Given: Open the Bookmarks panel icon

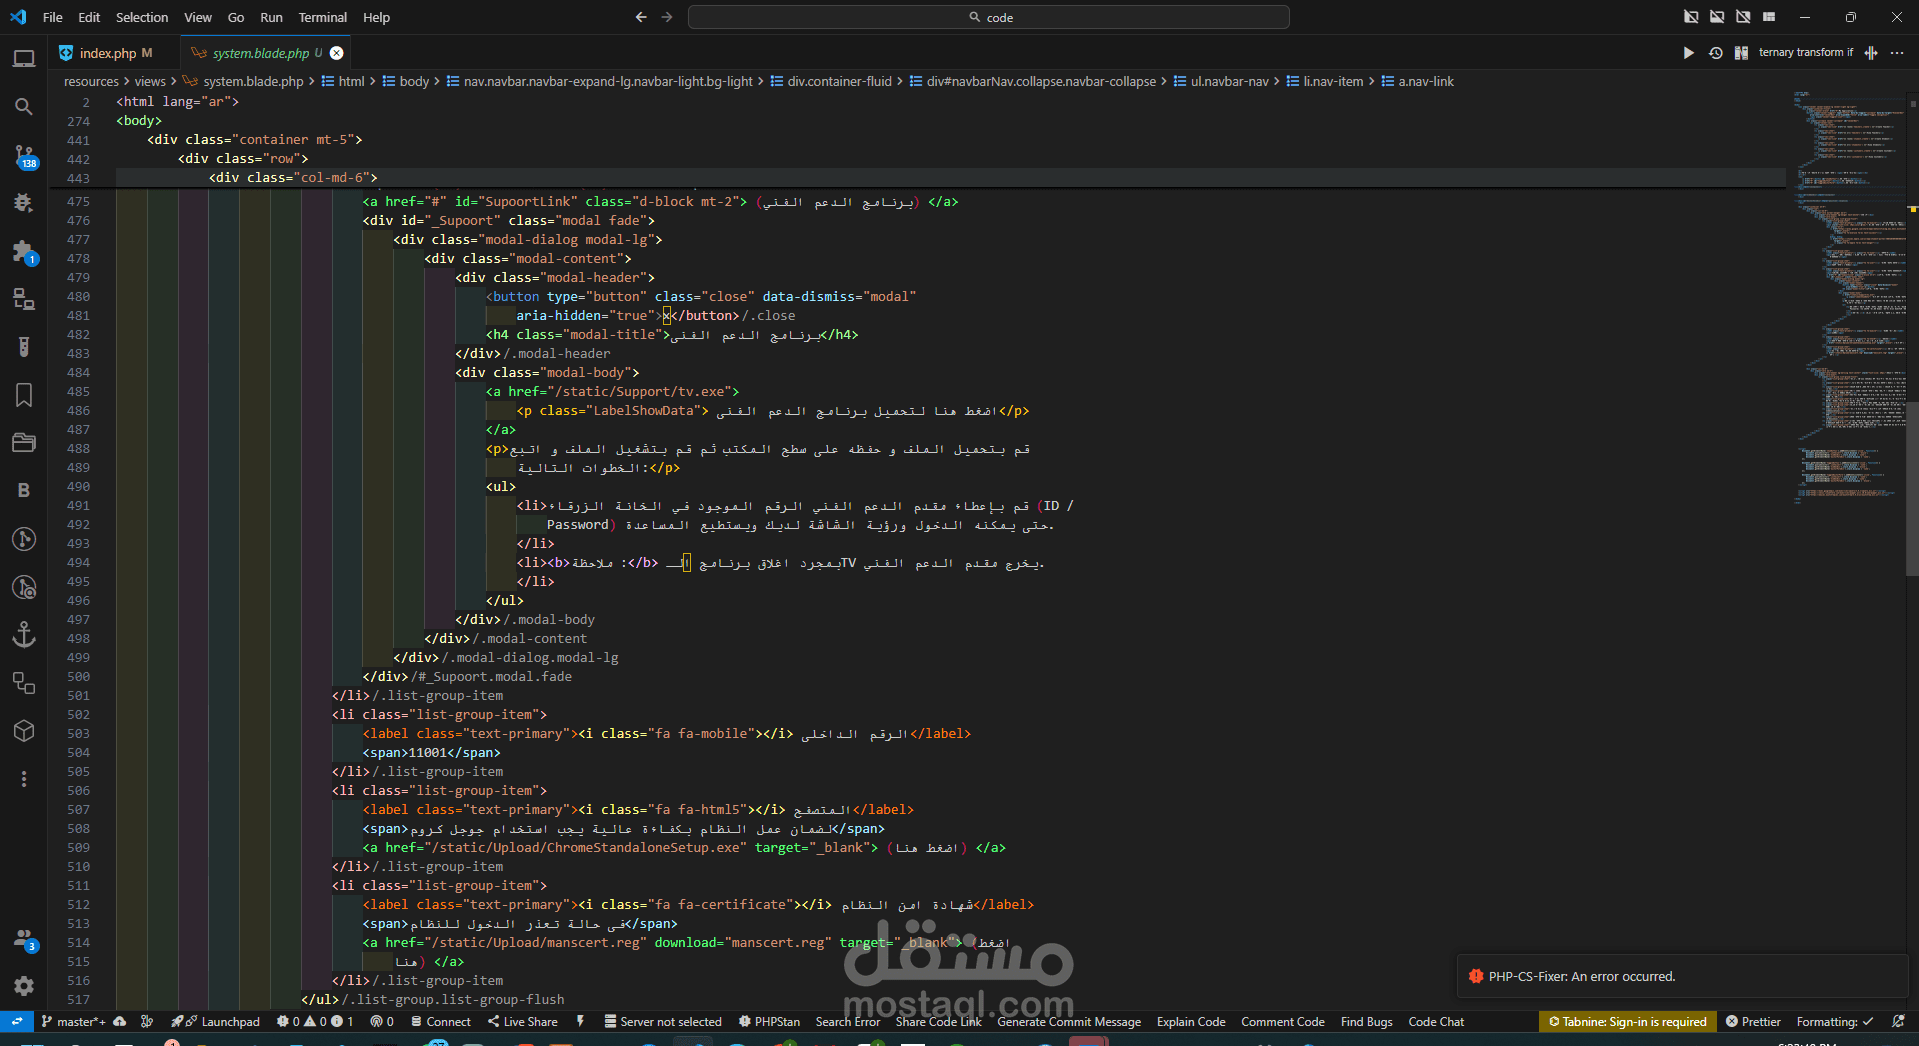Looking at the screenshot, I should [x=24, y=395].
